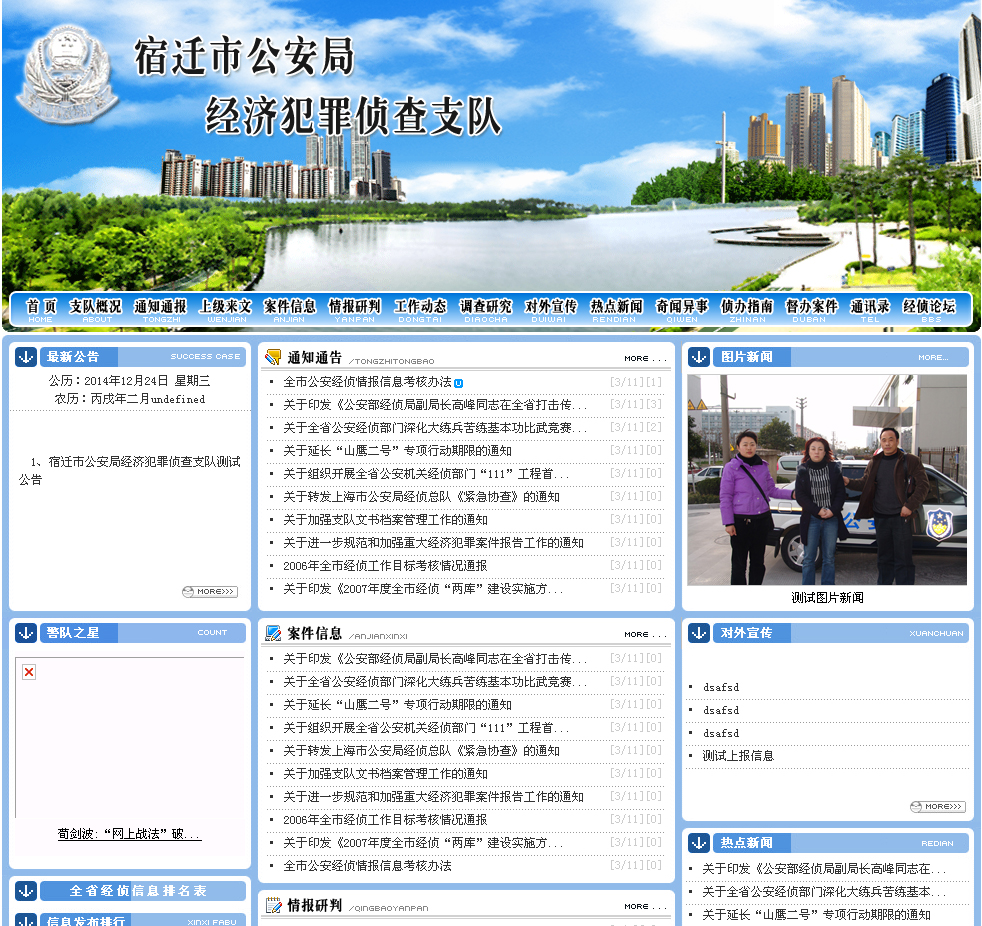
Task: Click the date text 公历:2014年12月24日 星期三
Action: pyautogui.click(x=130, y=381)
